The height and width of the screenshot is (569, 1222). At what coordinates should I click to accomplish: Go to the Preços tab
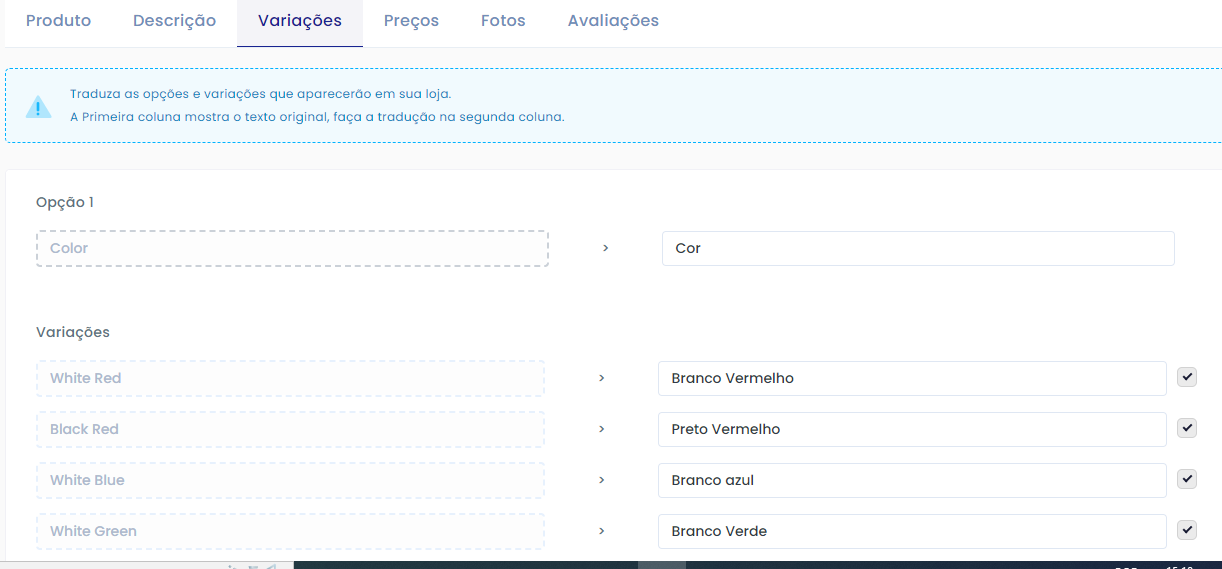point(411,21)
